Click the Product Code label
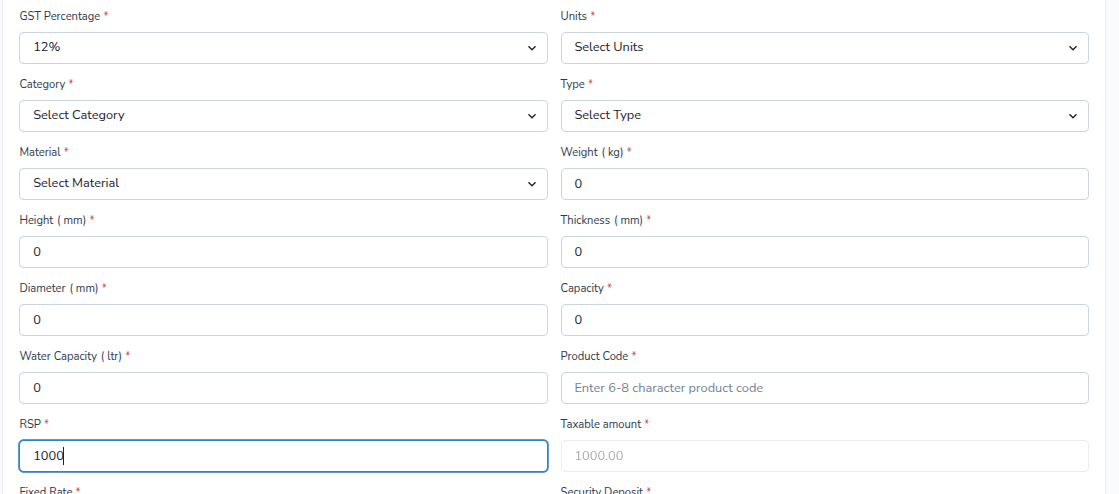Image resolution: width=1119 pixels, height=494 pixels. tap(594, 356)
